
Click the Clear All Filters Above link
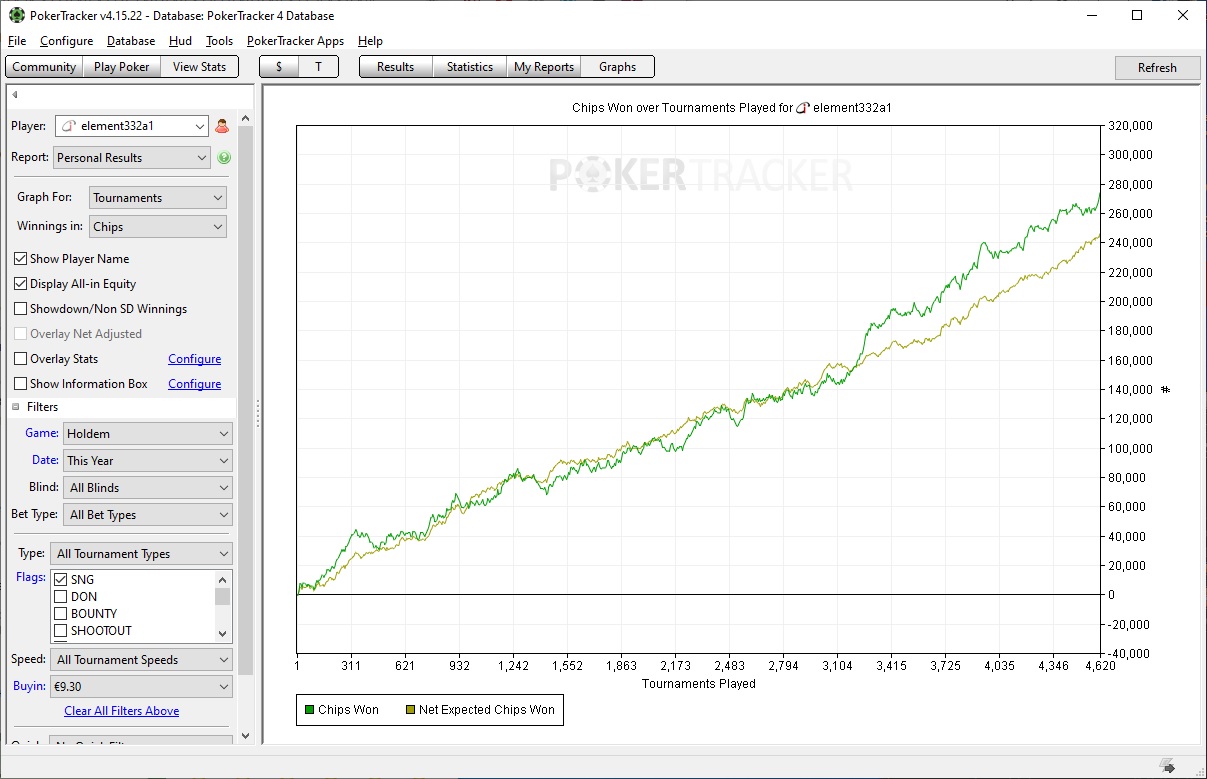pyautogui.click(x=122, y=711)
